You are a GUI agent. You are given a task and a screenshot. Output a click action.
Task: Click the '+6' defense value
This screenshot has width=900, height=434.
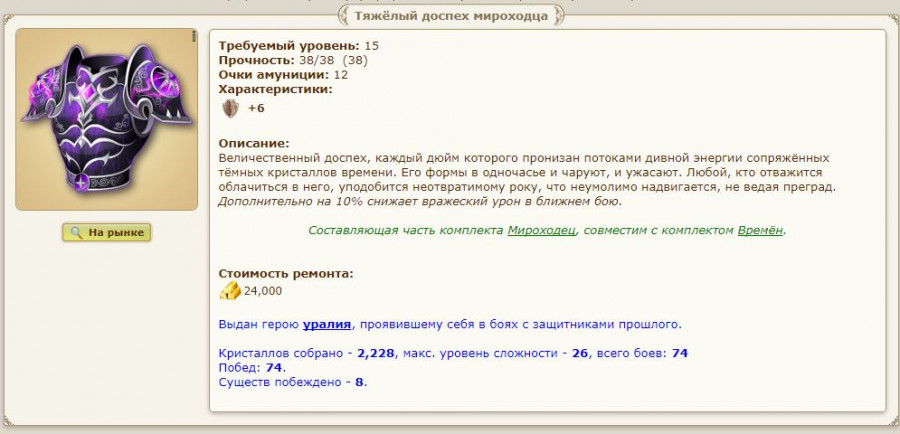click(256, 108)
